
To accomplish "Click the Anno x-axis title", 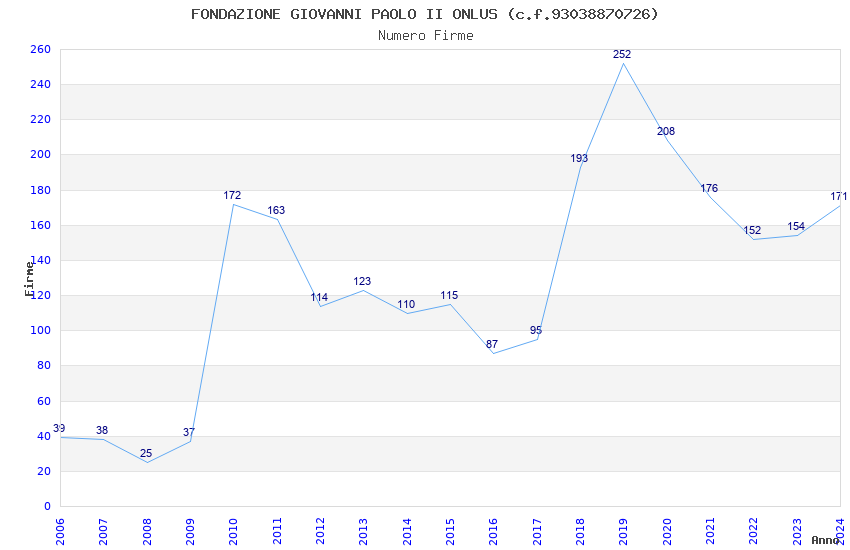I will click(x=825, y=540).
